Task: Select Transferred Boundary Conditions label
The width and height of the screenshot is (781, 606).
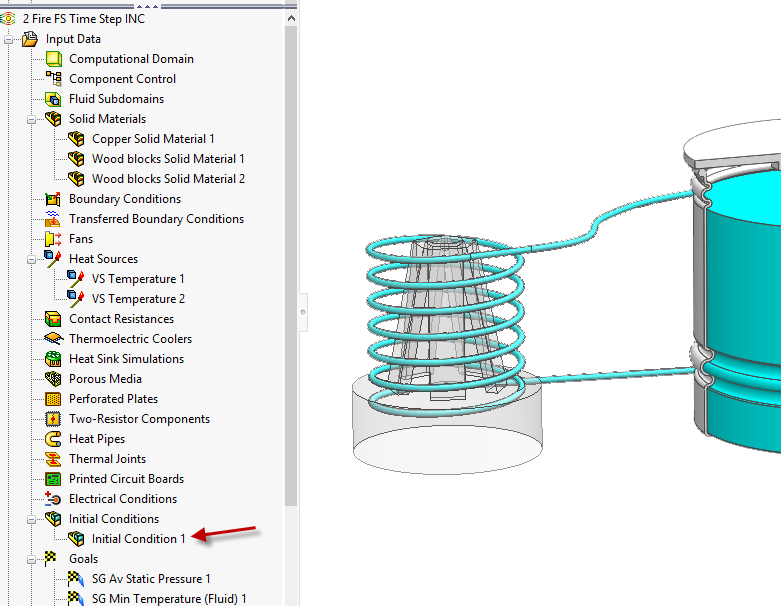Action: pos(156,219)
